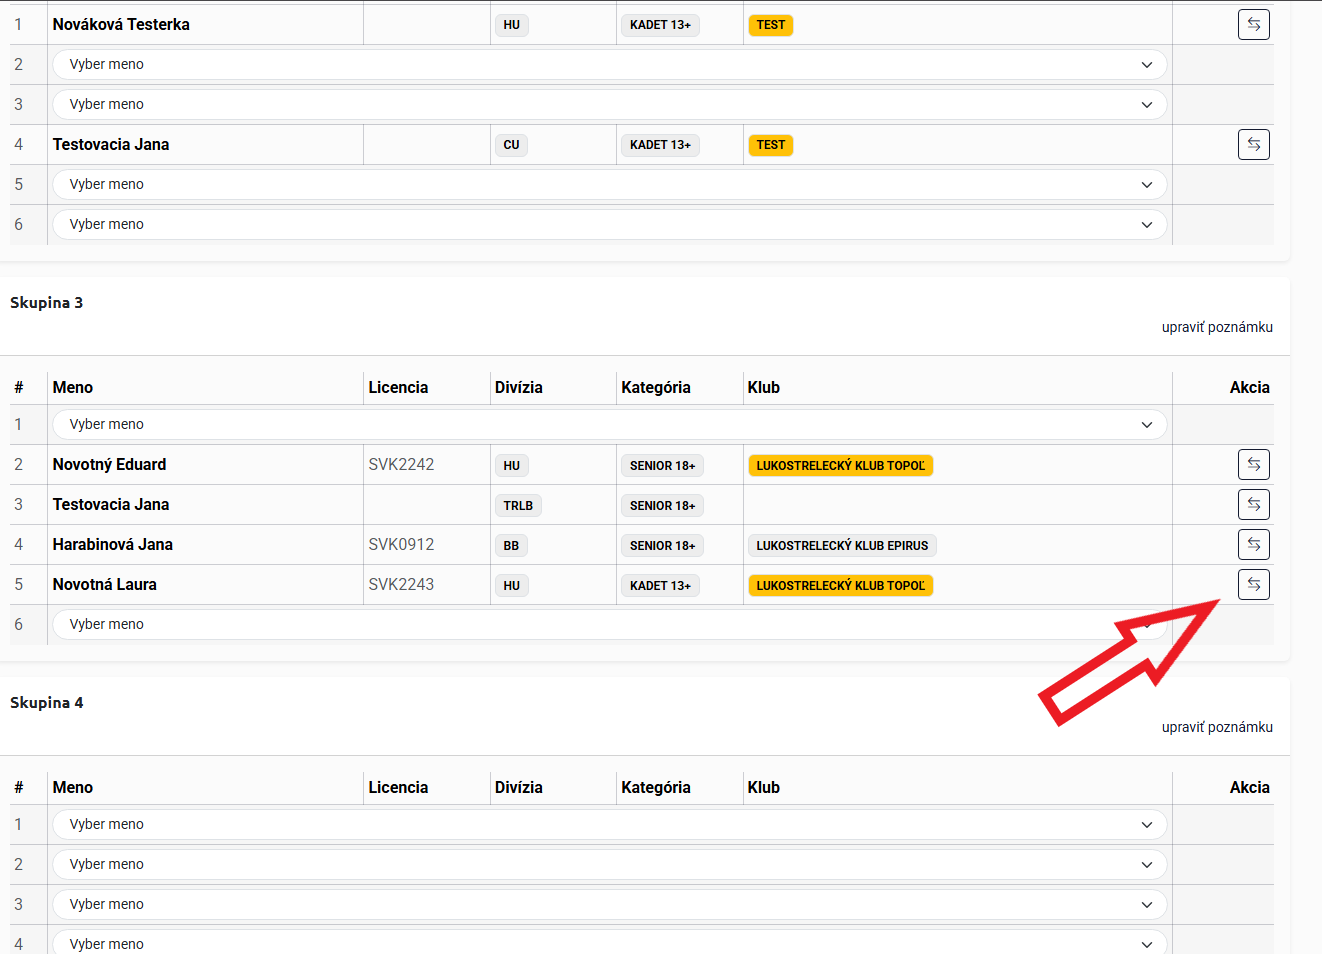
Task: Click swap icon for Novotná Laura
Action: click(x=1253, y=585)
